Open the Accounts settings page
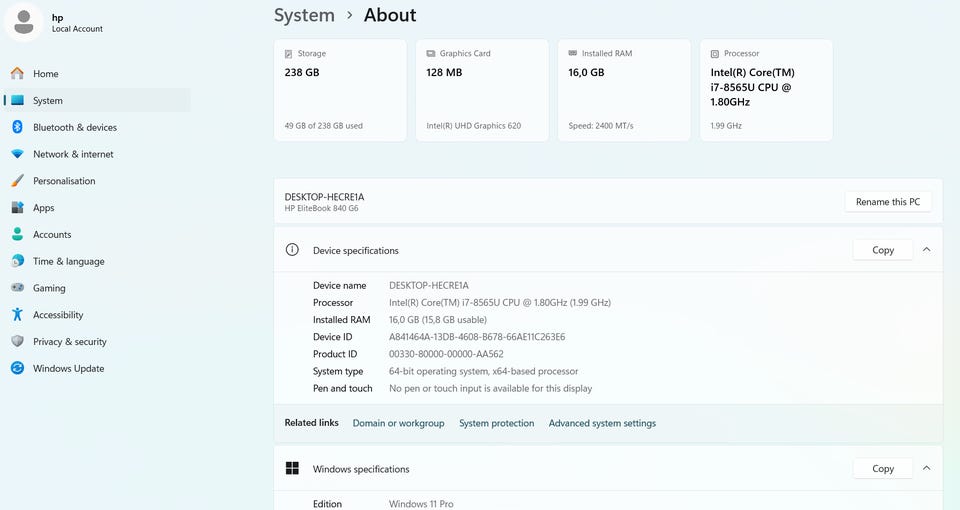Image resolution: width=960 pixels, height=510 pixels. [x=52, y=235]
